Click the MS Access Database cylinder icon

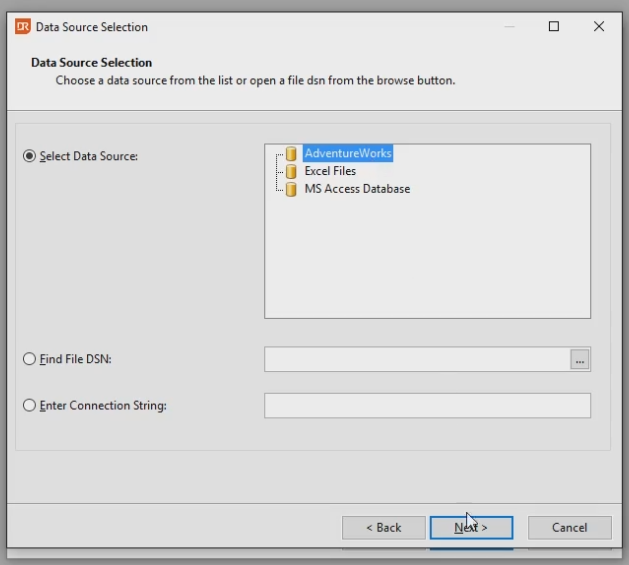pyautogui.click(x=291, y=189)
